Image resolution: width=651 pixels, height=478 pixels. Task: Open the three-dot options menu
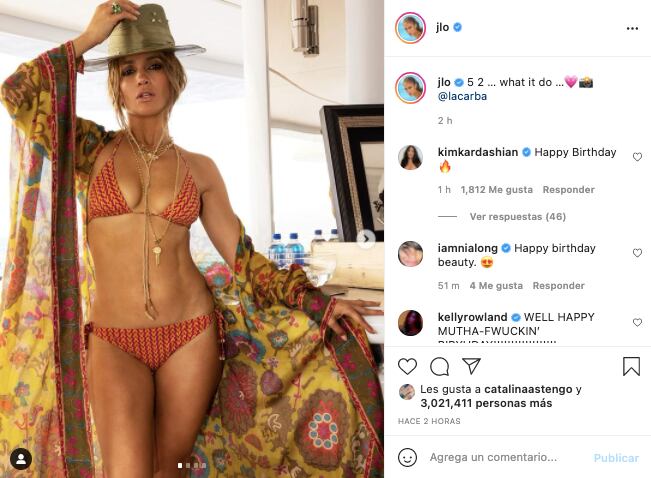(x=632, y=29)
